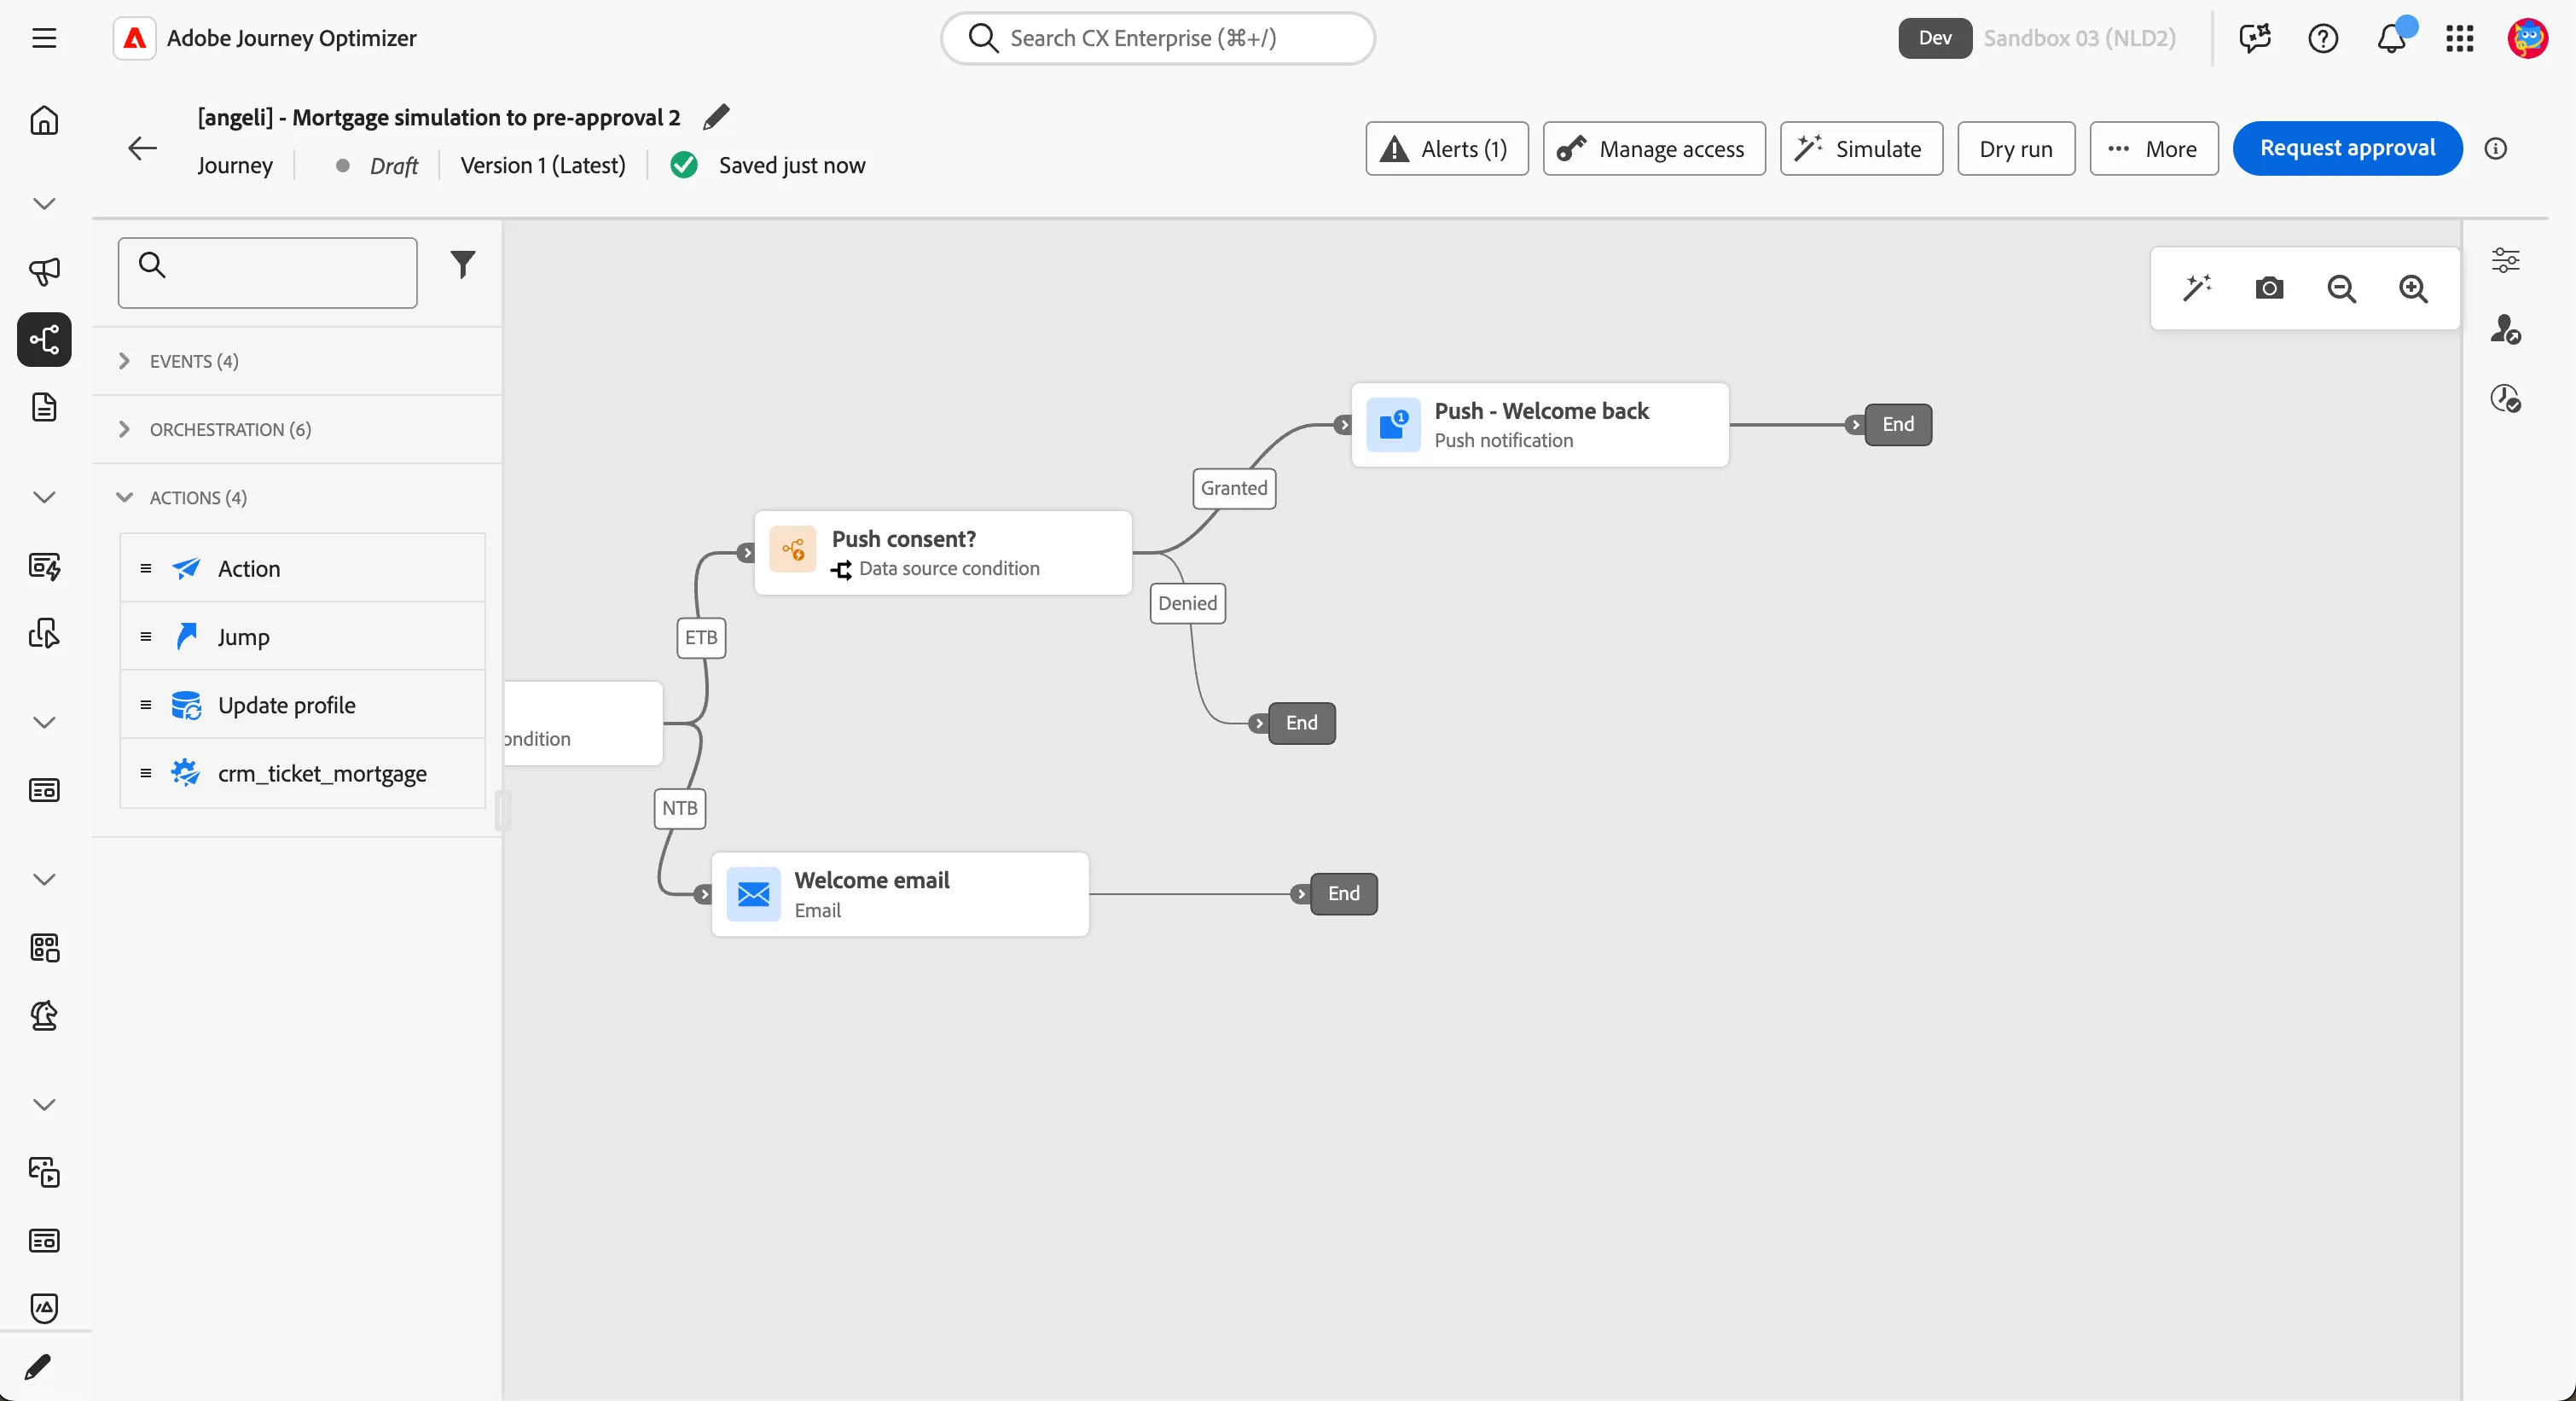Click the auto-arrange magic wand on canvas
The width and height of the screenshot is (2576, 1401).
point(2196,288)
